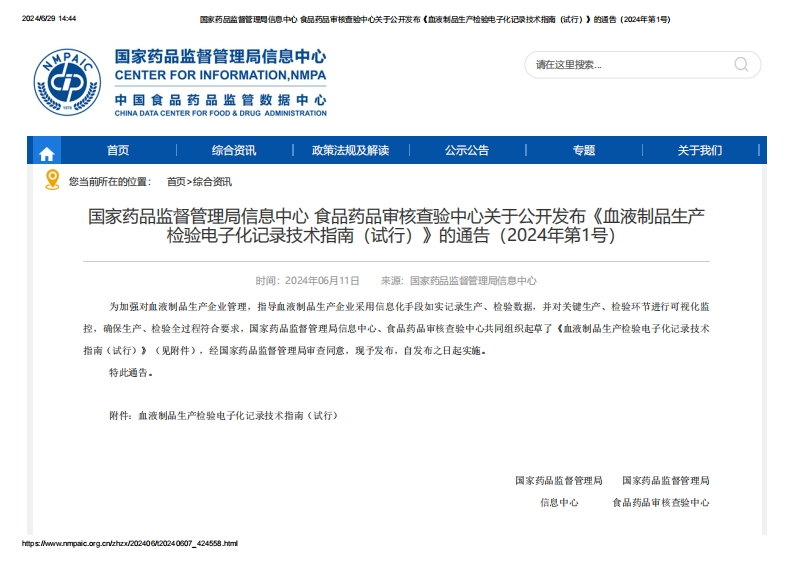793x561 pixels.
Task: Open the 首页 navigation menu item
Action: [x=118, y=151]
